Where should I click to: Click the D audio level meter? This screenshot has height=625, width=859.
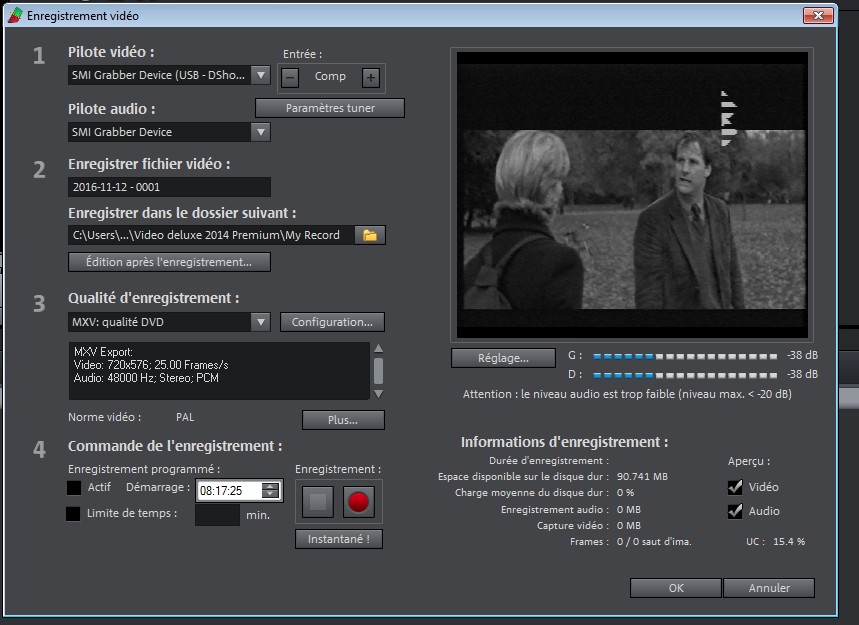[x=685, y=375]
